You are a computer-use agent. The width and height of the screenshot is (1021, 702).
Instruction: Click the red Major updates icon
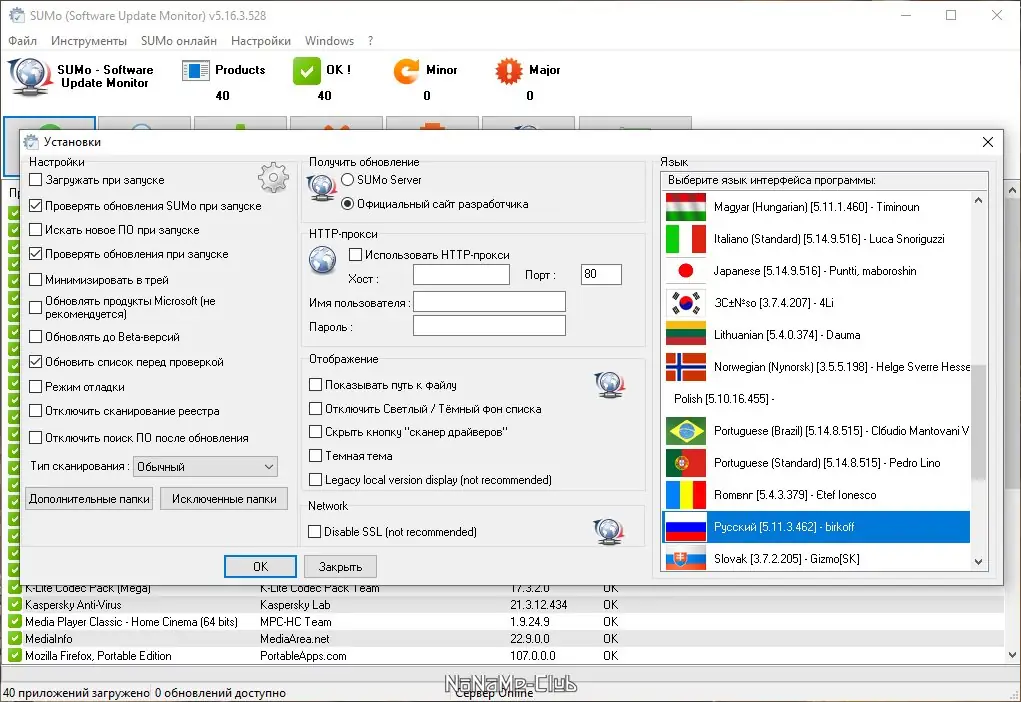509,71
